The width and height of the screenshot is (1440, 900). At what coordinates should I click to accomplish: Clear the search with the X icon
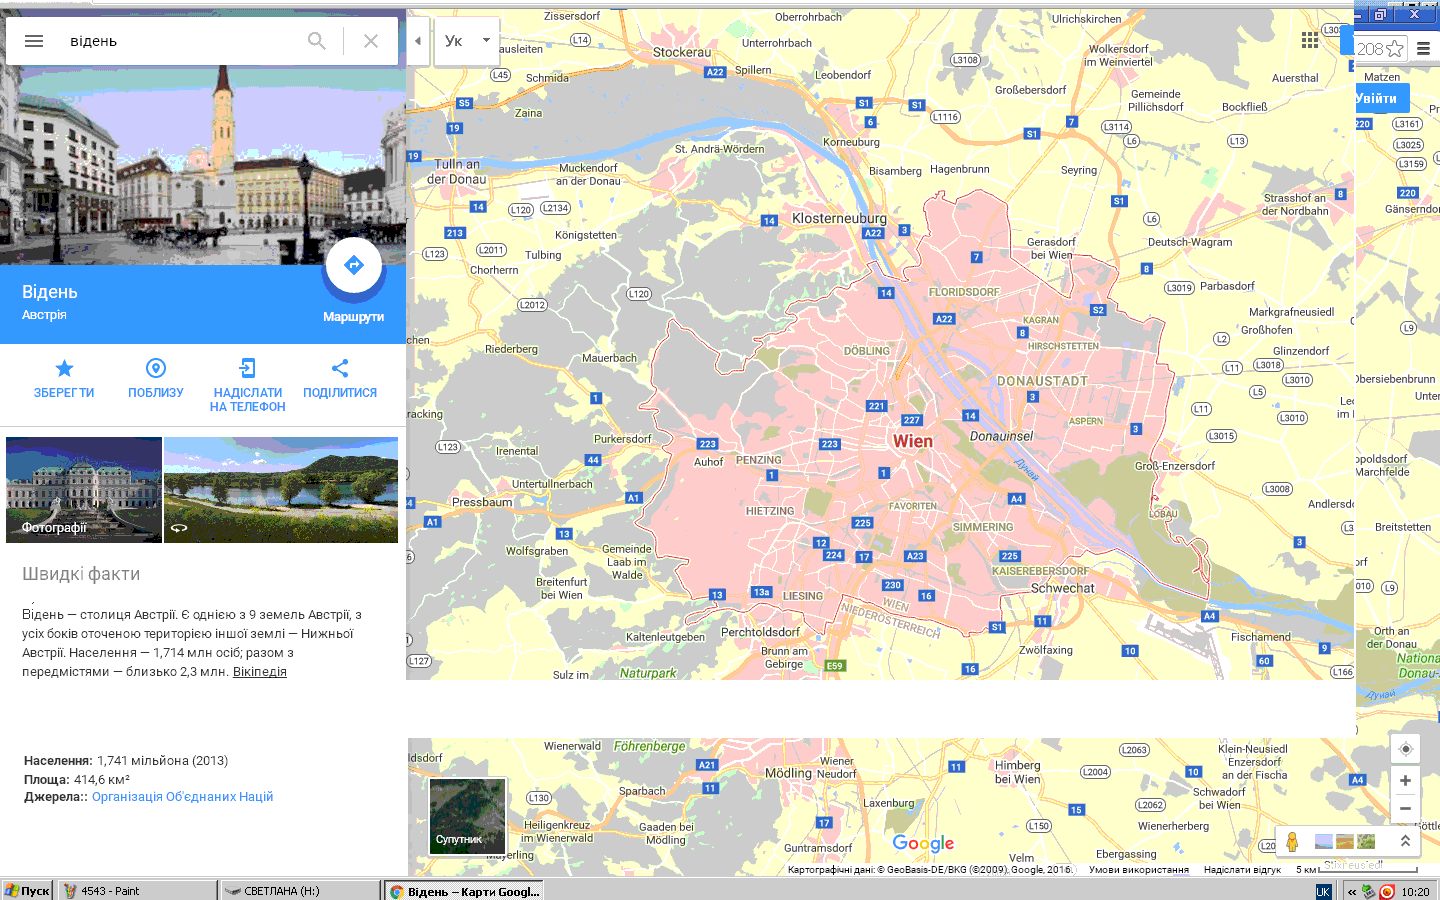[x=371, y=41]
